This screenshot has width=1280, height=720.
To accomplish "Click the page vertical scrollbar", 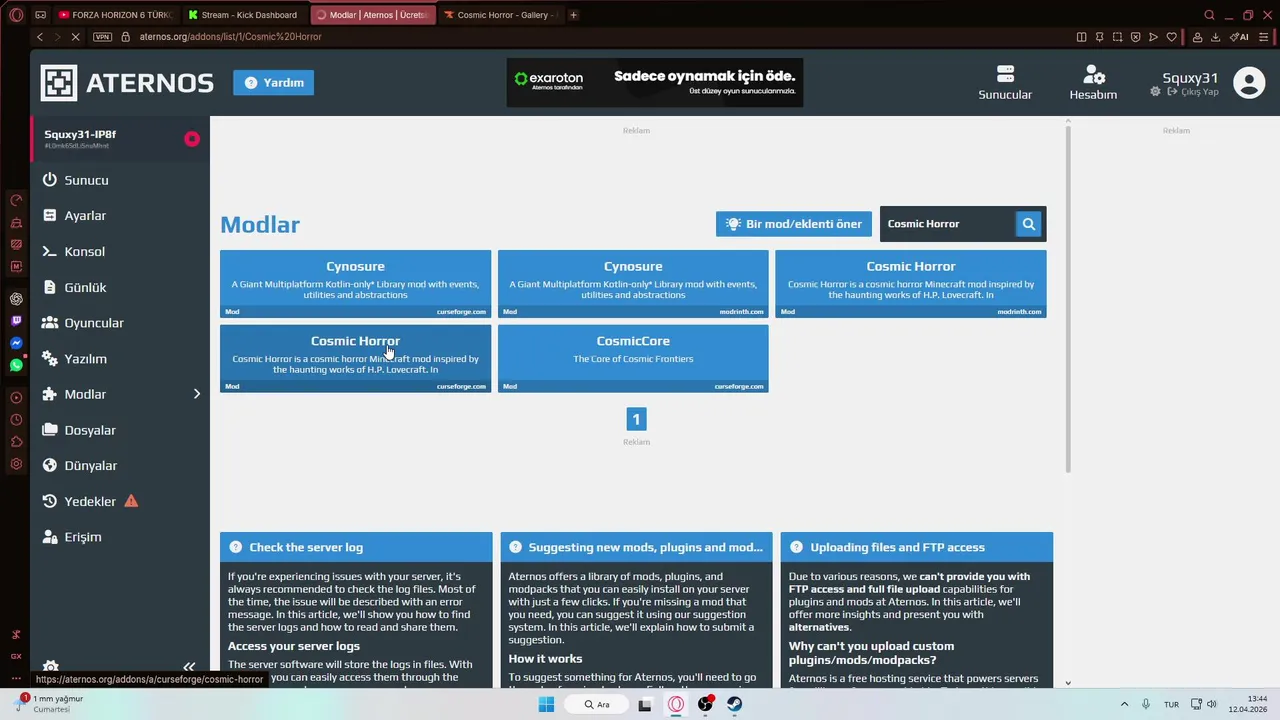I will [x=1068, y=300].
